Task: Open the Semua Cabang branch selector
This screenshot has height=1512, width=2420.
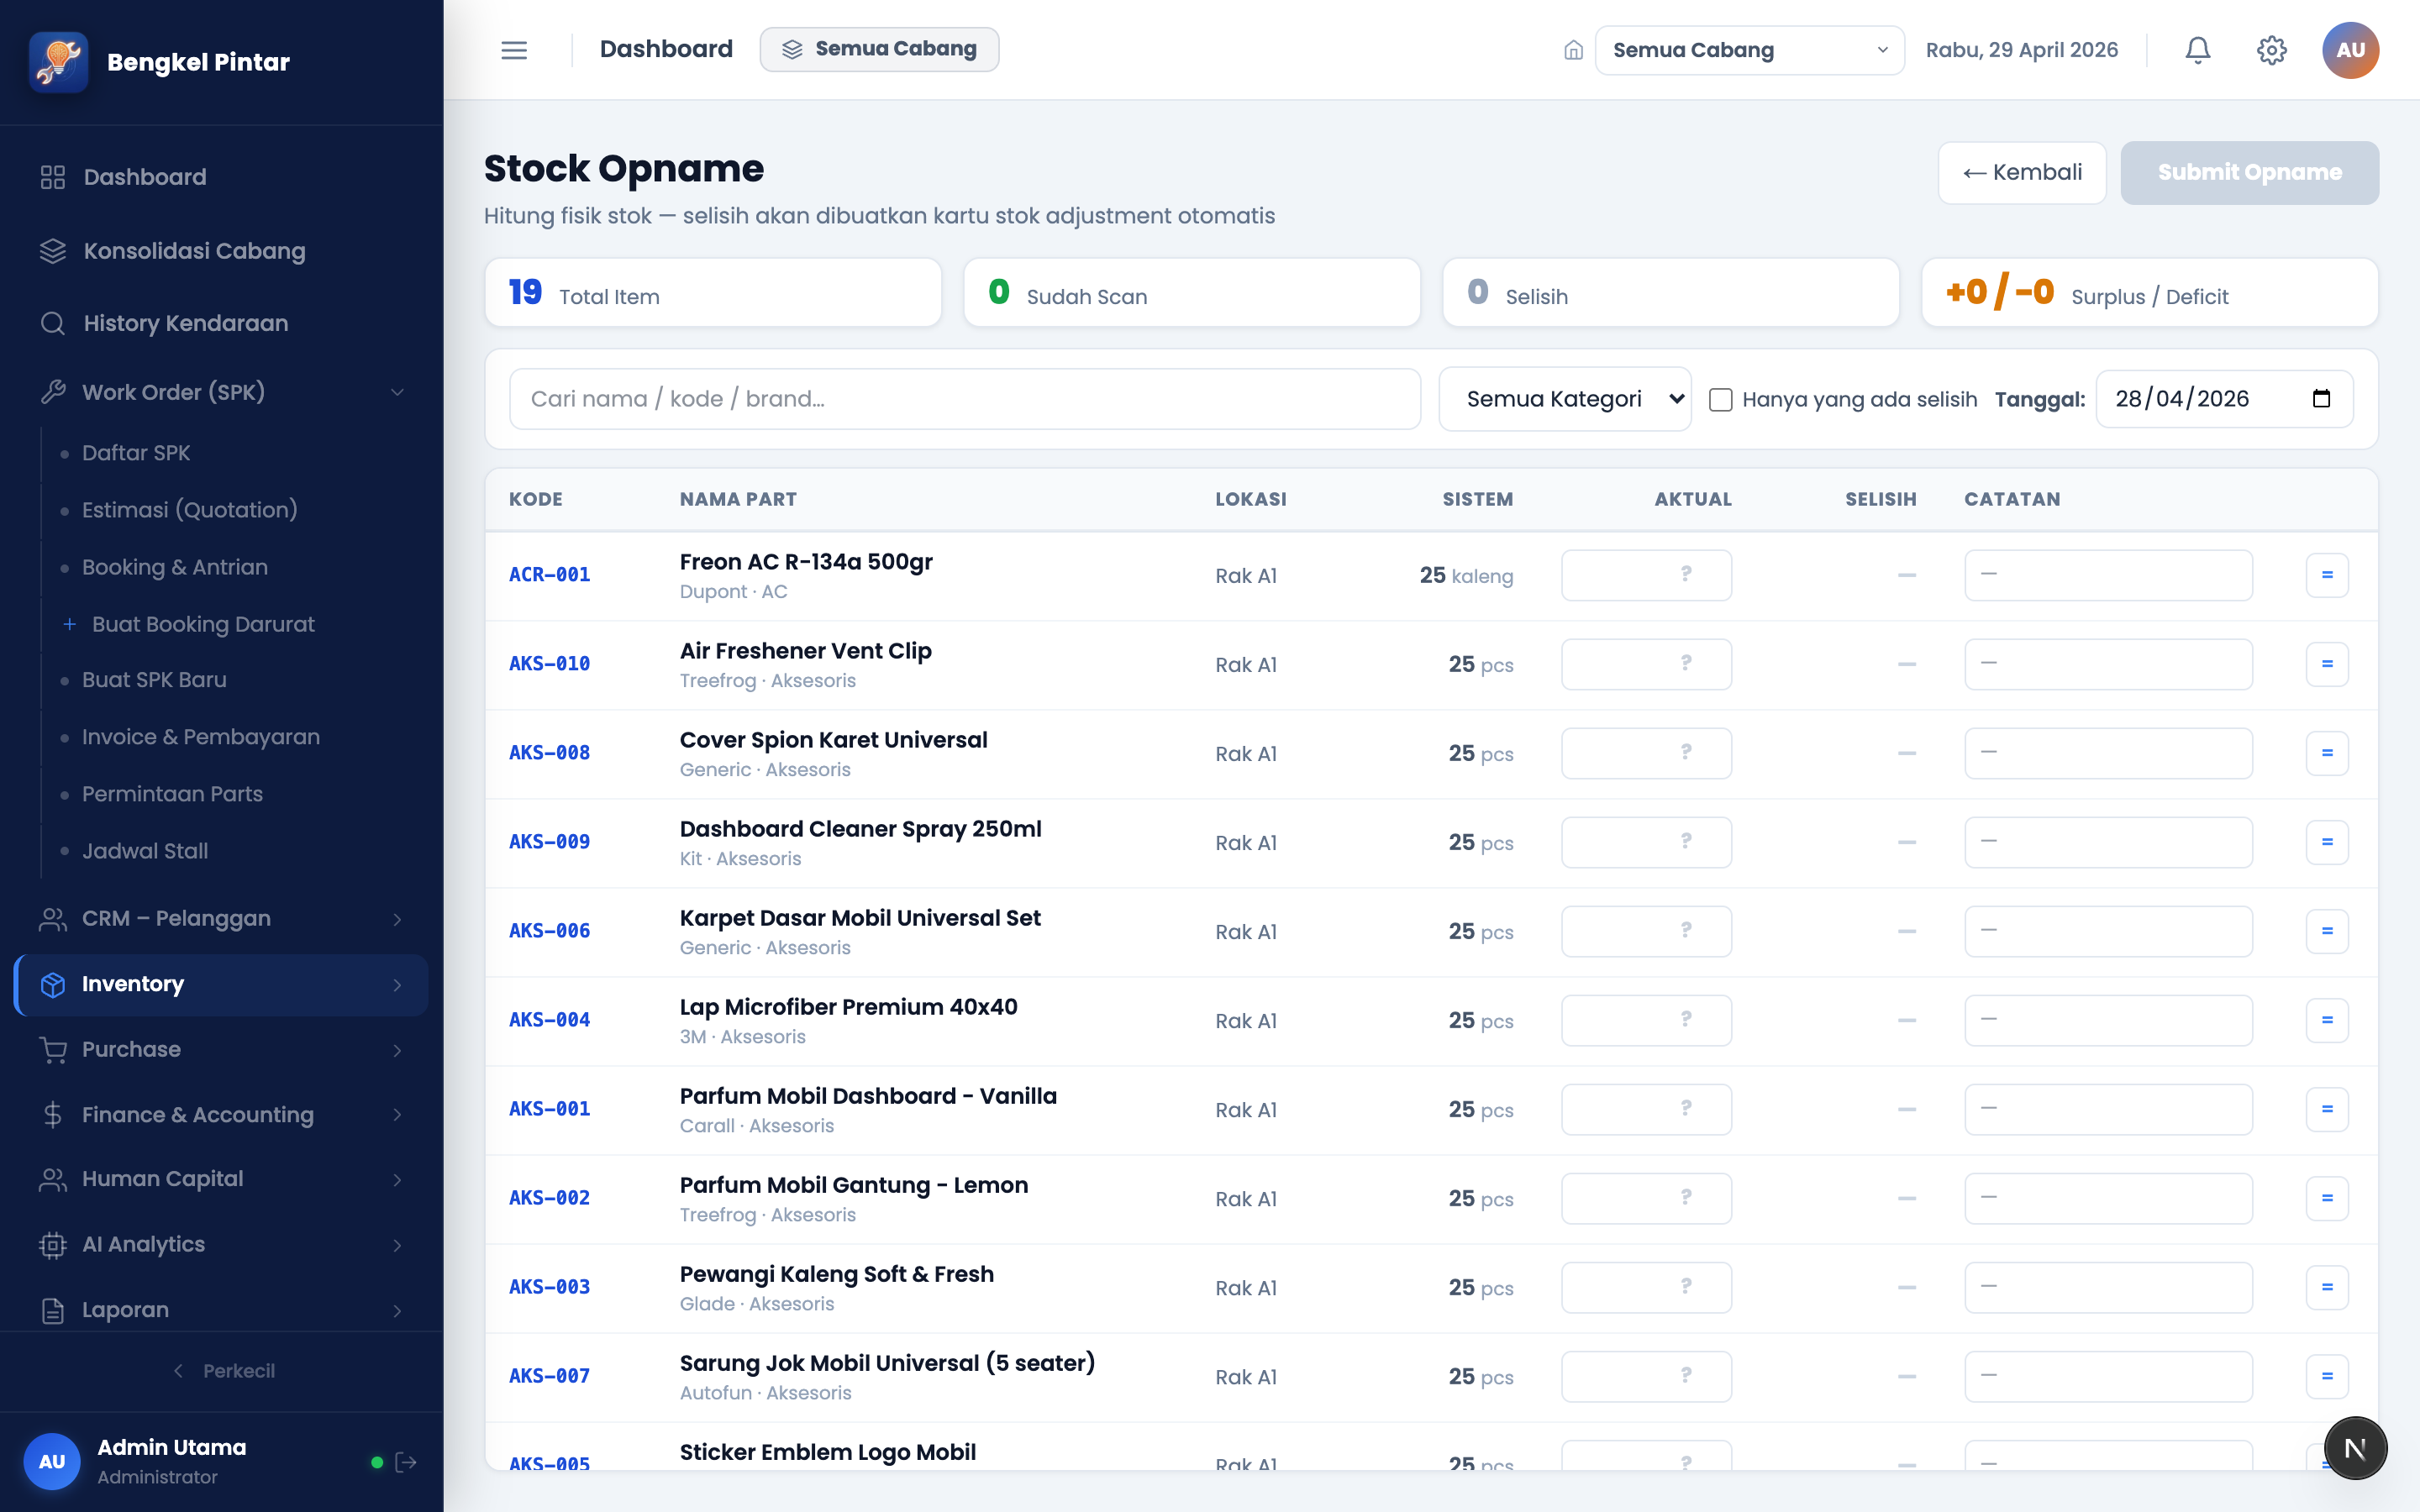Action: point(1749,50)
